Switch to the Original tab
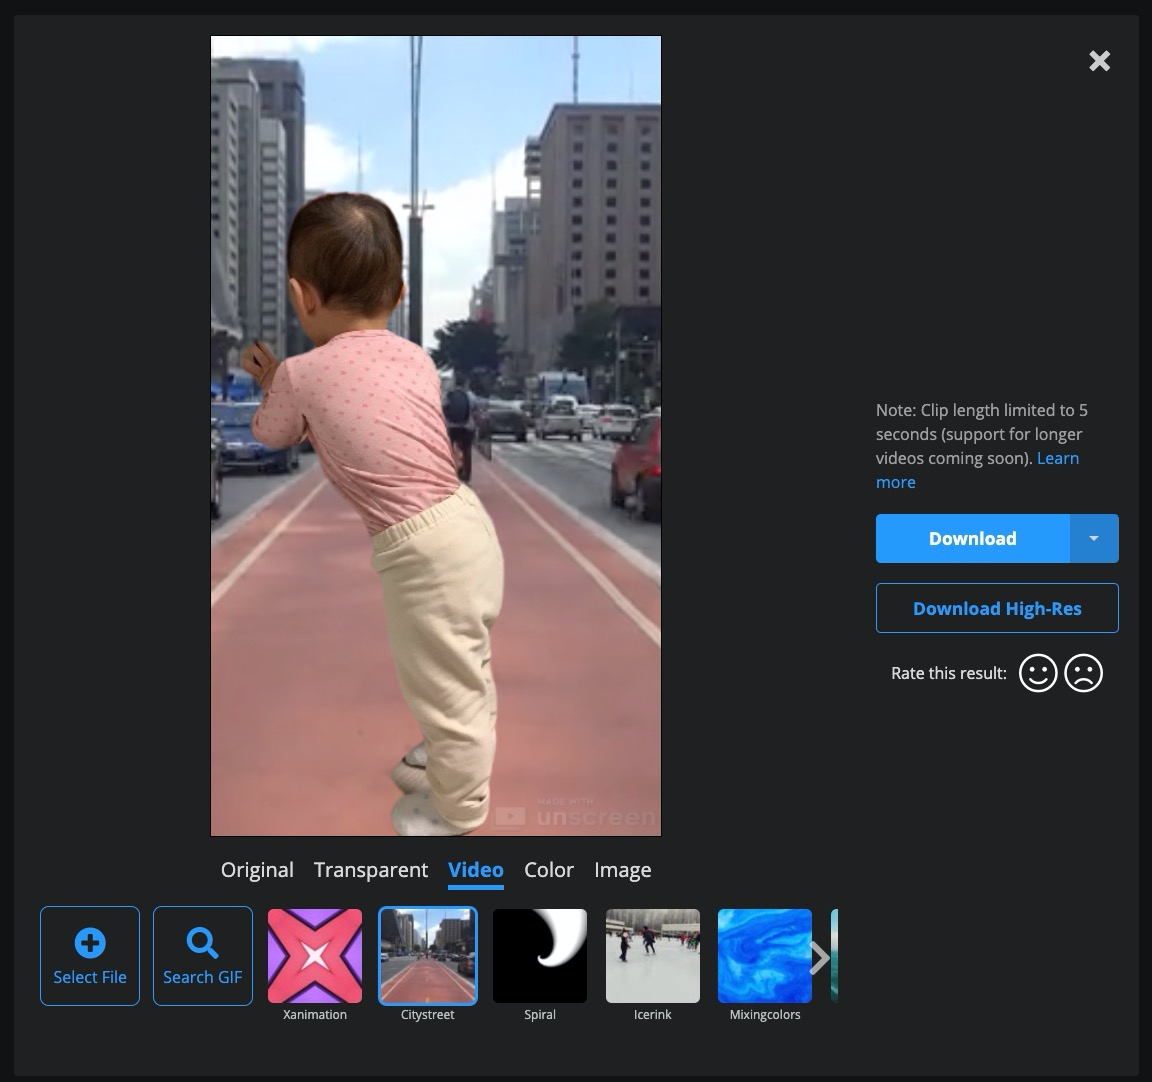Image resolution: width=1152 pixels, height=1082 pixels. click(x=257, y=870)
